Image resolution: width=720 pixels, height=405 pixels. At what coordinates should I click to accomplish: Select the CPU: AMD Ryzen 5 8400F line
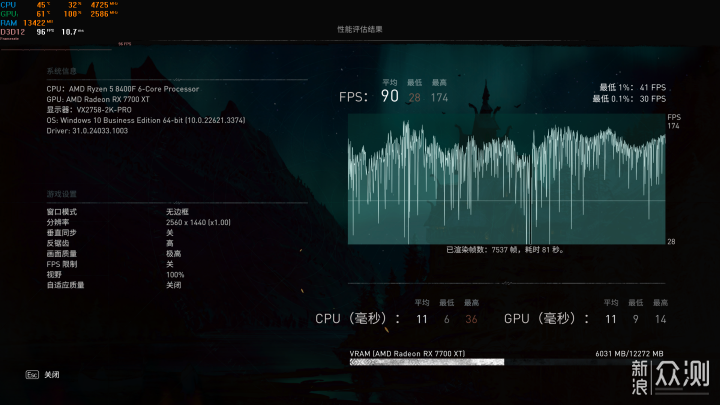[x=123, y=89]
